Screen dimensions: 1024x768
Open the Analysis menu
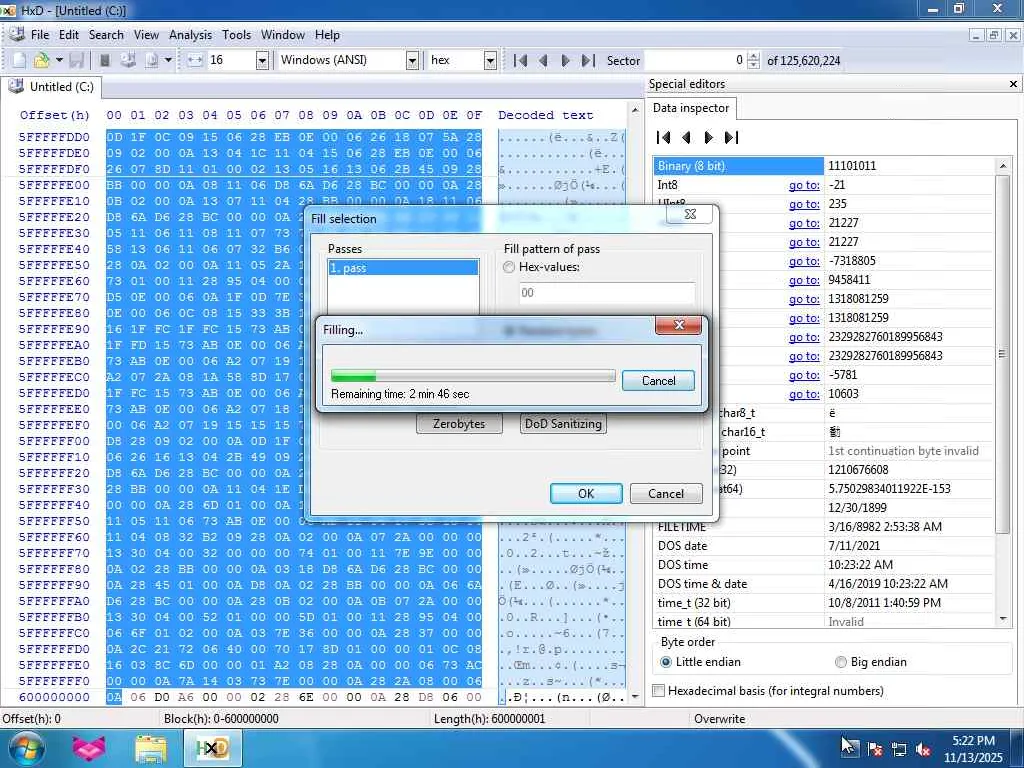click(x=190, y=35)
